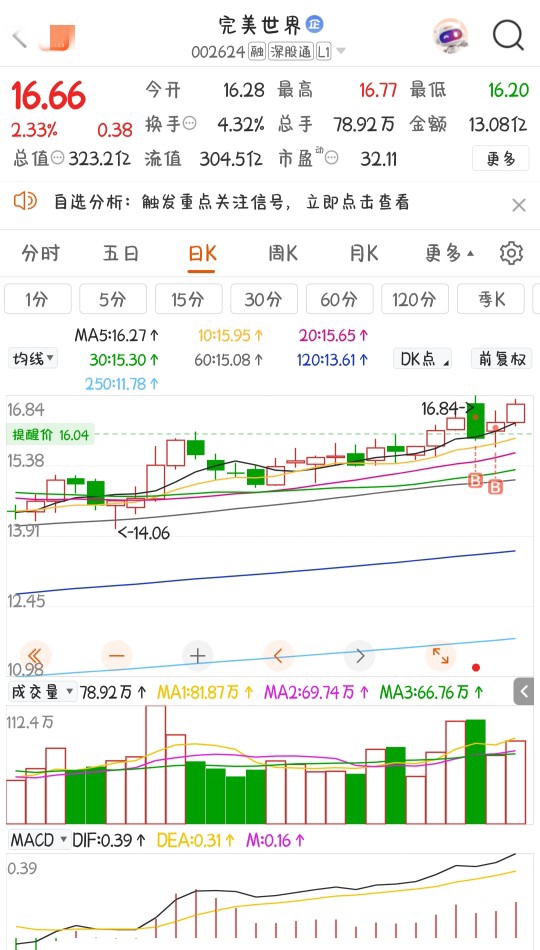Tap the robot assistant avatar icon
Viewport: 540px width, 950px height.
pos(450,36)
